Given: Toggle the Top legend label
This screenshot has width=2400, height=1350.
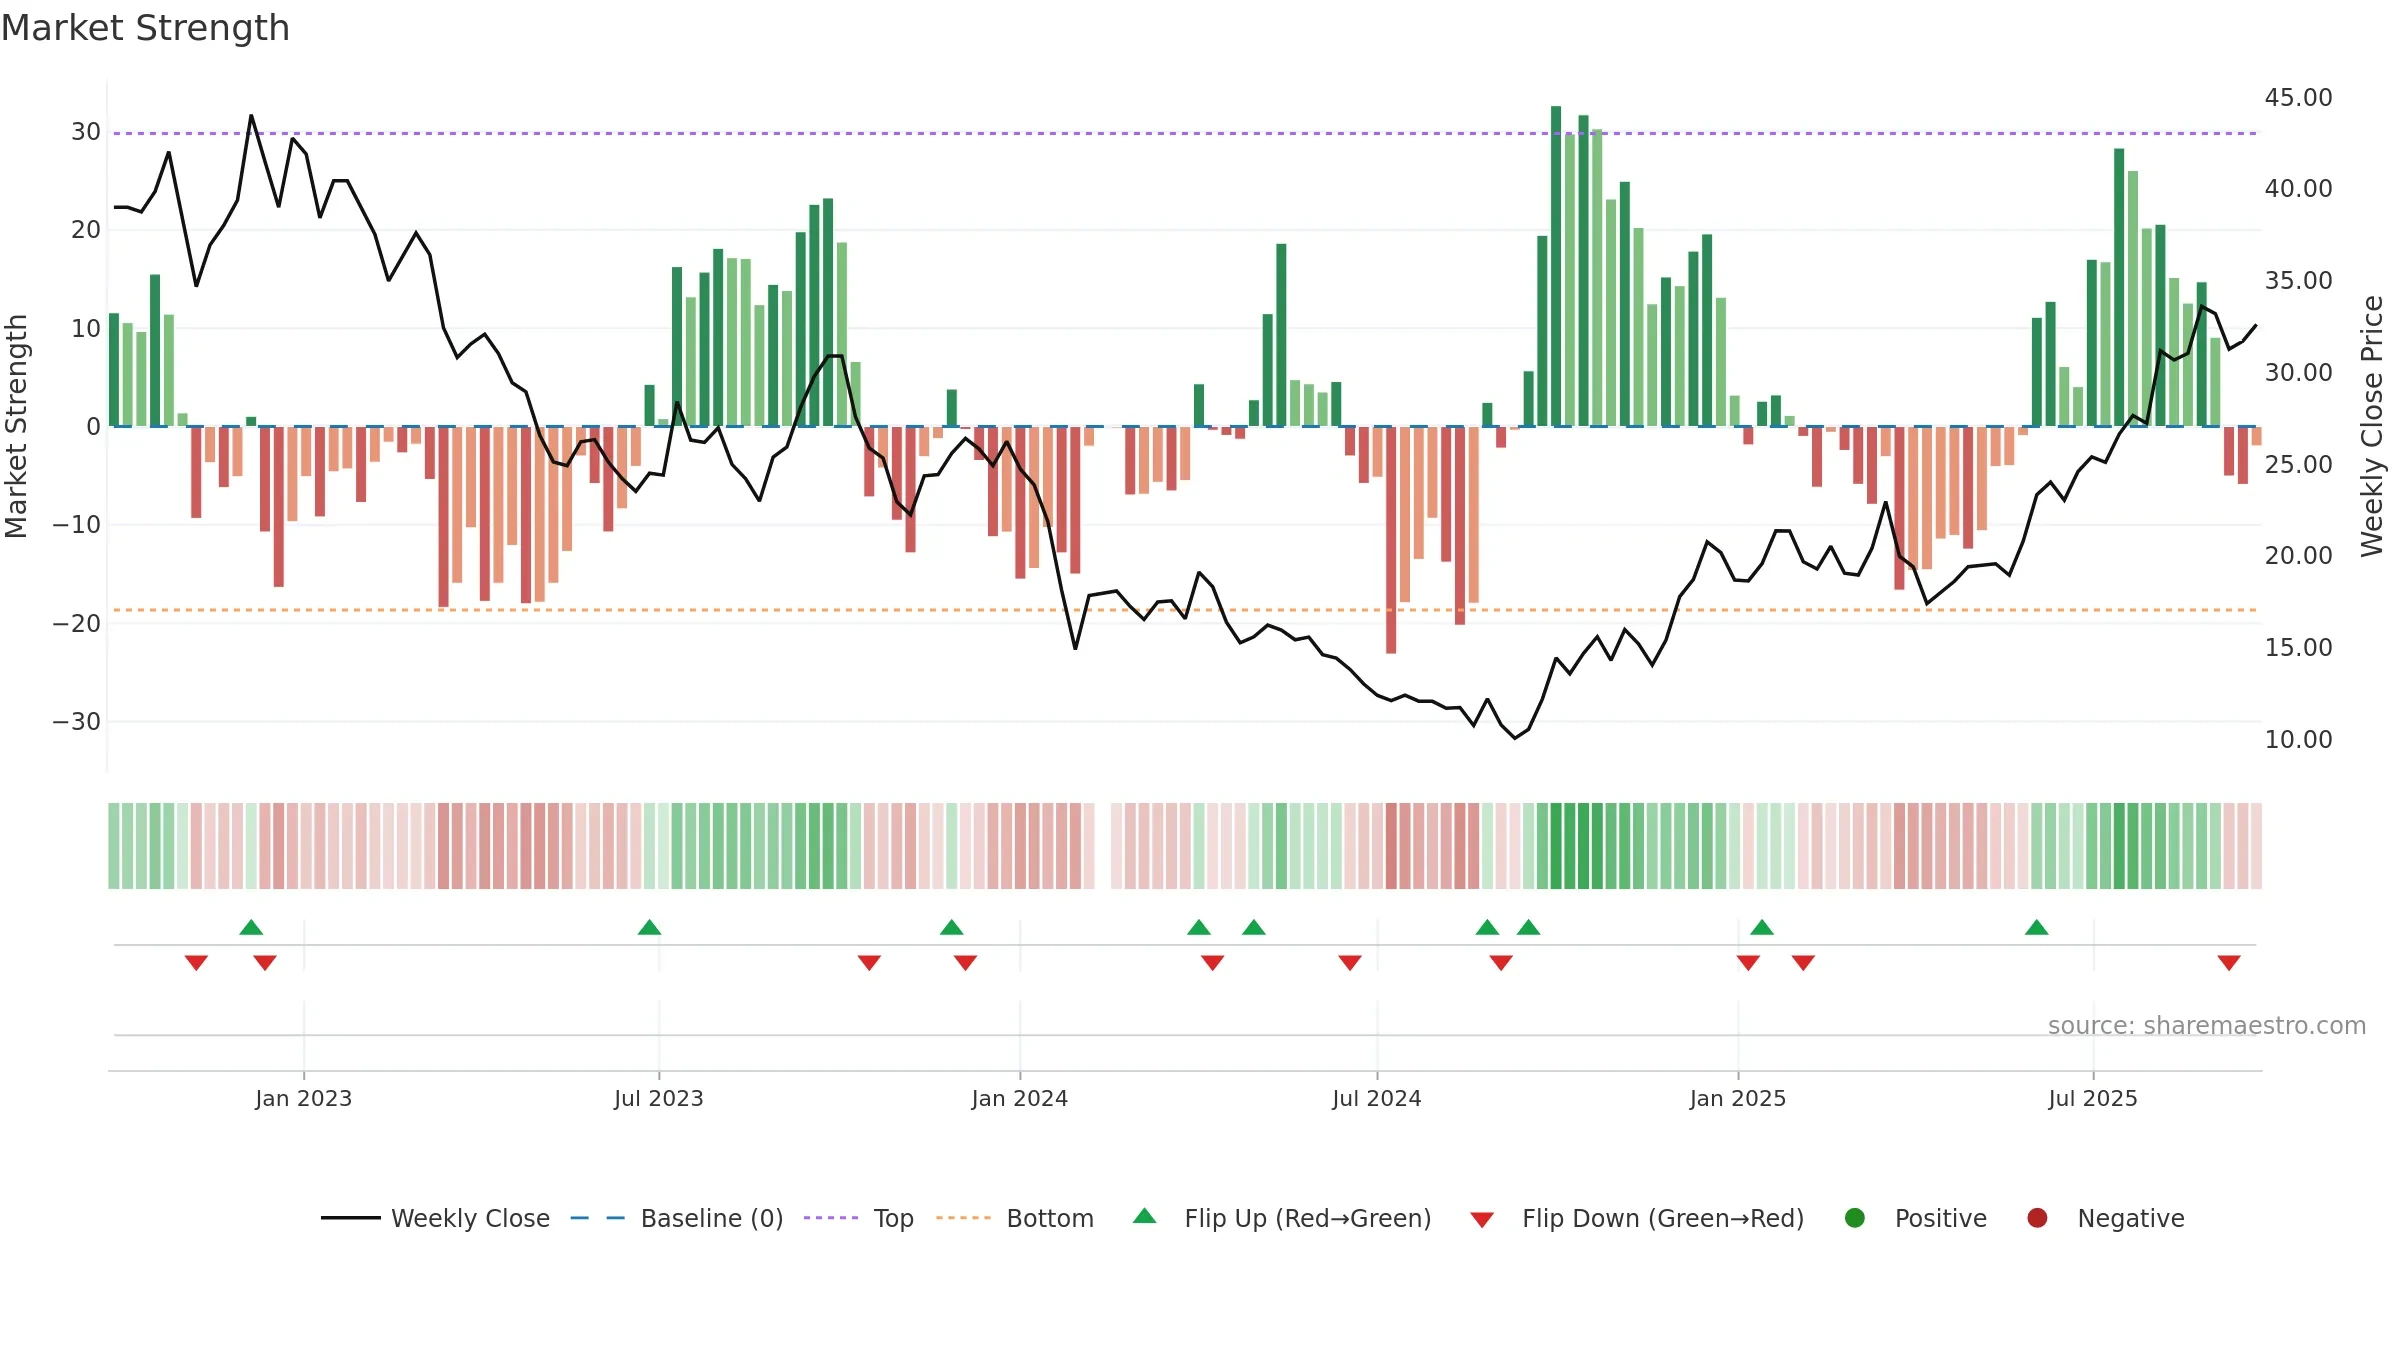Looking at the screenshot, I should (893, 1219).
